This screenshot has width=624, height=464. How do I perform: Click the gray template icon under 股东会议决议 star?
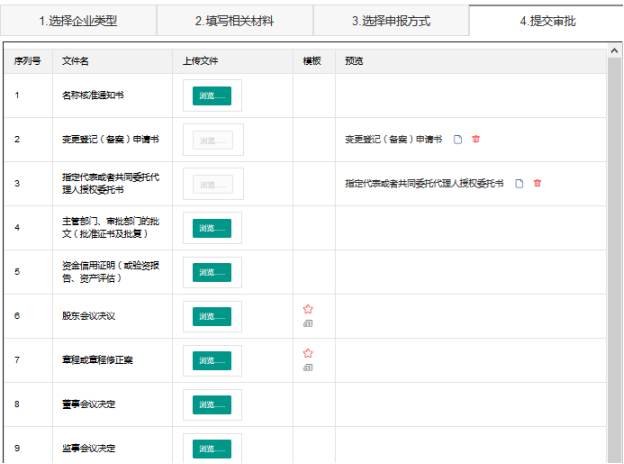click(x=308, y=323)
